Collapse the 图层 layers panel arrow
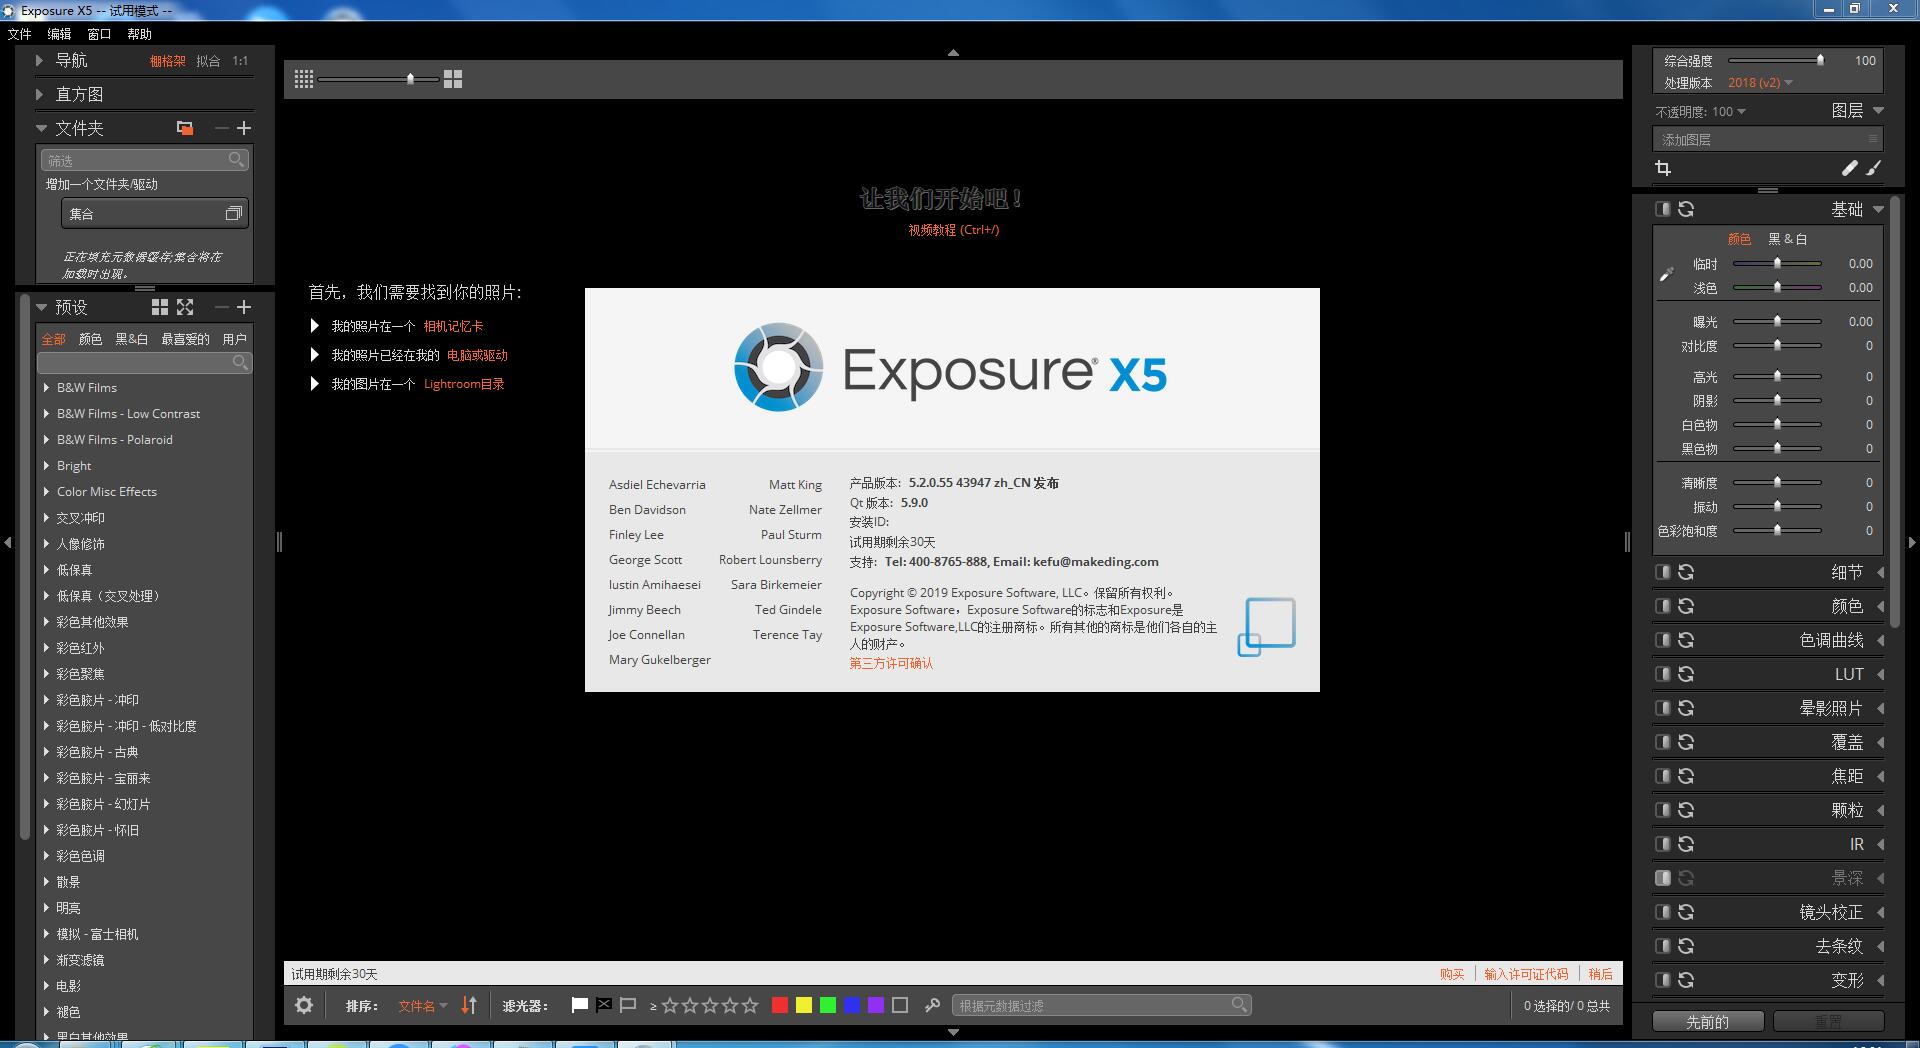The width and height of the screenshot is (1920, 1048). (1878, 111)
